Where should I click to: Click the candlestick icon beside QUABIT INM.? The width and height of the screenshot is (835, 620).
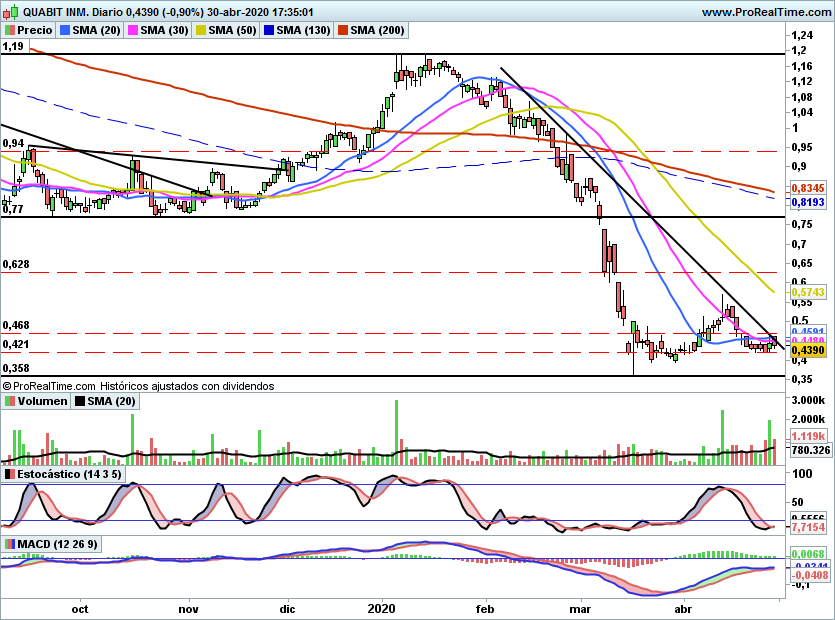(x=9, y=13)
